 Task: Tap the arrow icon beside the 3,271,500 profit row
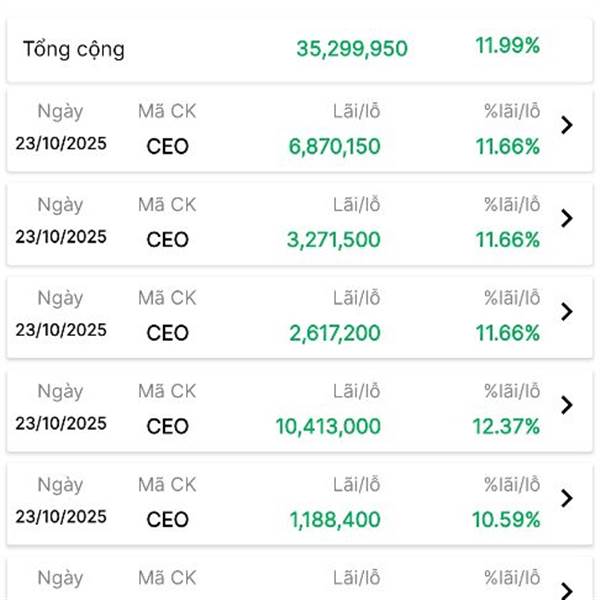pos(566,218)
